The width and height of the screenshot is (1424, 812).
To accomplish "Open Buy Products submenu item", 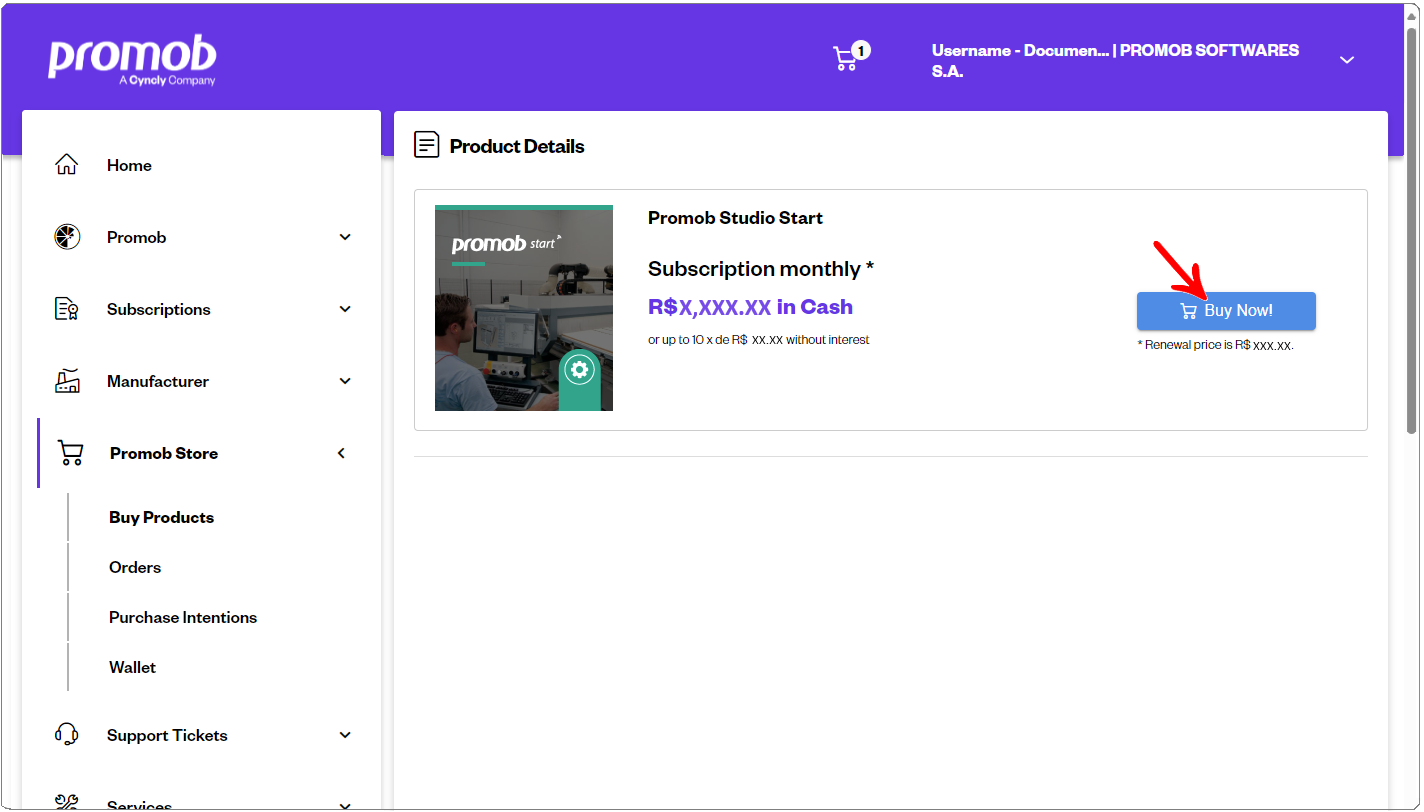I will point(162,517).
